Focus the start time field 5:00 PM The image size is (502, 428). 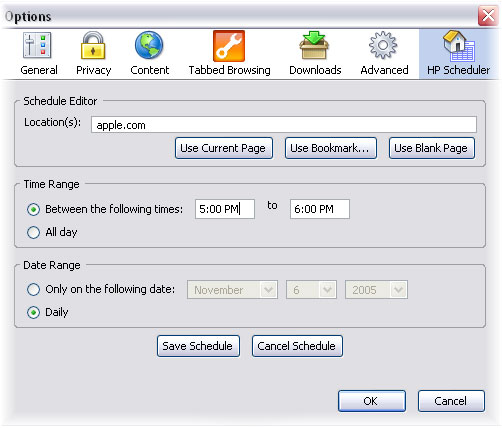[x=225, y=209]
